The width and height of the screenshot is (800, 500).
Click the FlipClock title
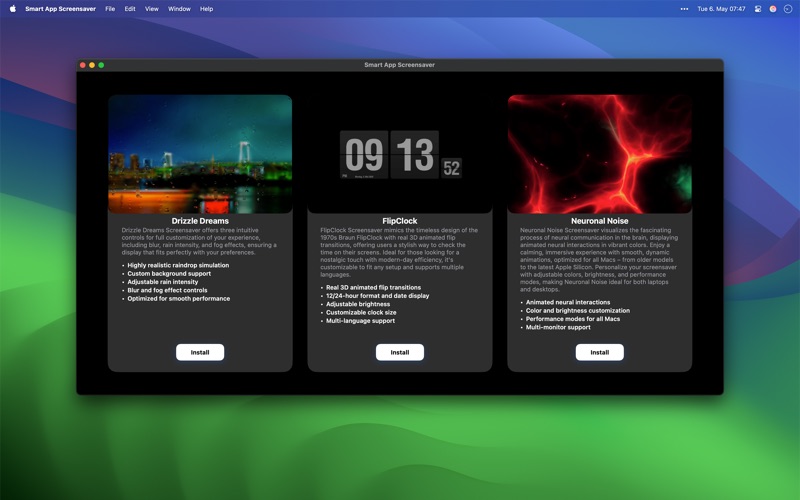(399, 221)
